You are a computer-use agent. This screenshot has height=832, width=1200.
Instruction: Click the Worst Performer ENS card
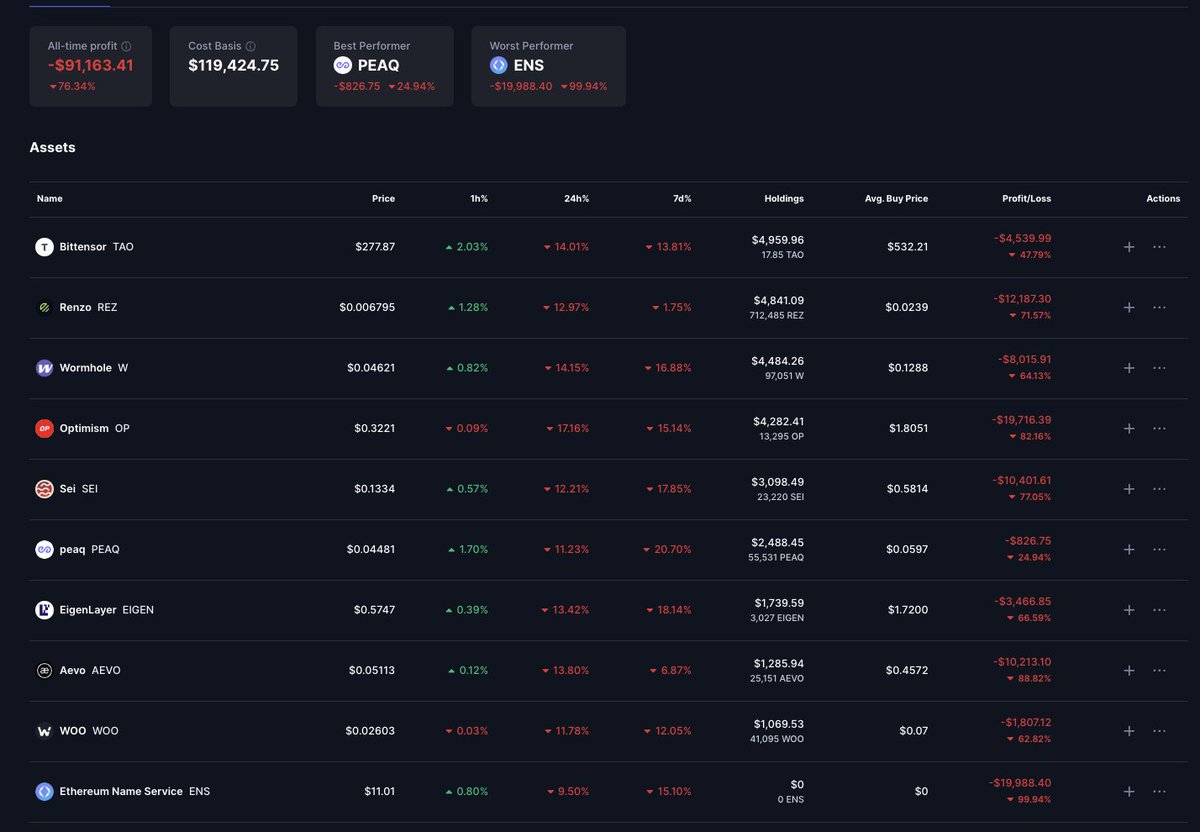[x=549, y=66]
